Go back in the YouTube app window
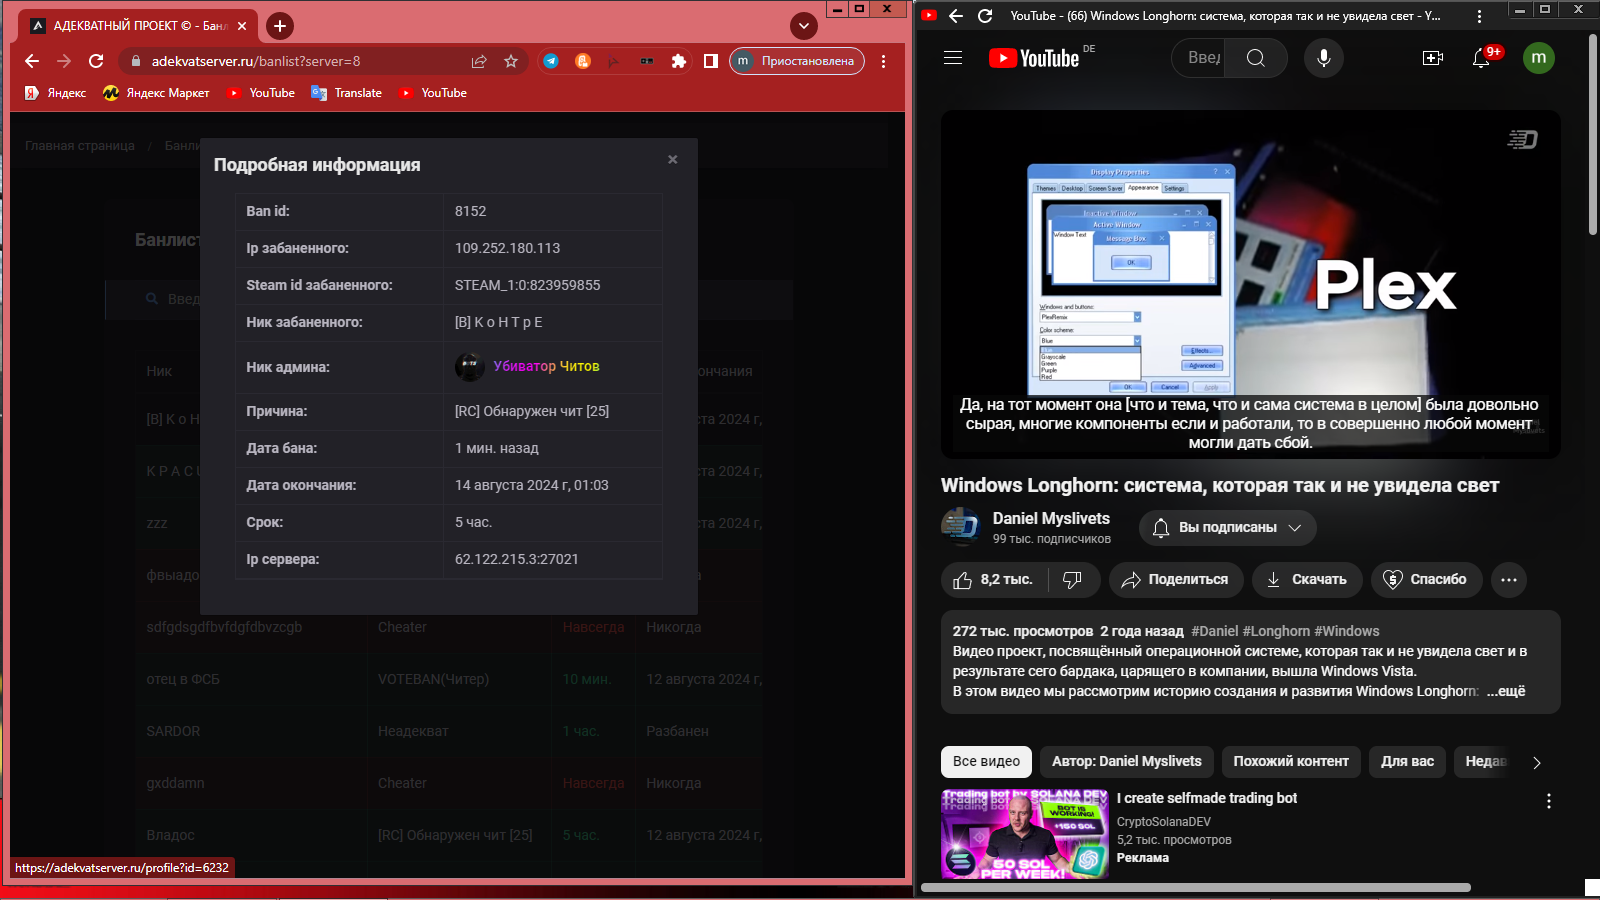Viewport: 1600px width, 900px height. tap(956, 16)
